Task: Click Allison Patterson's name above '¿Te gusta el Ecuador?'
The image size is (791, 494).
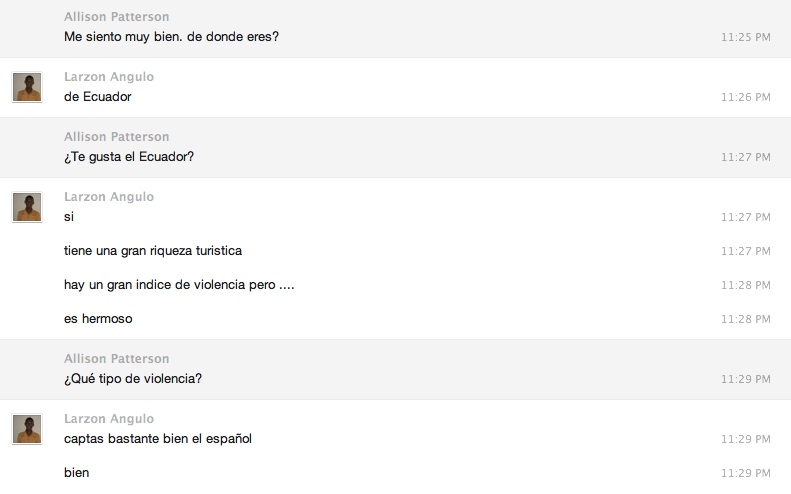Action: [x=116, y=137]
